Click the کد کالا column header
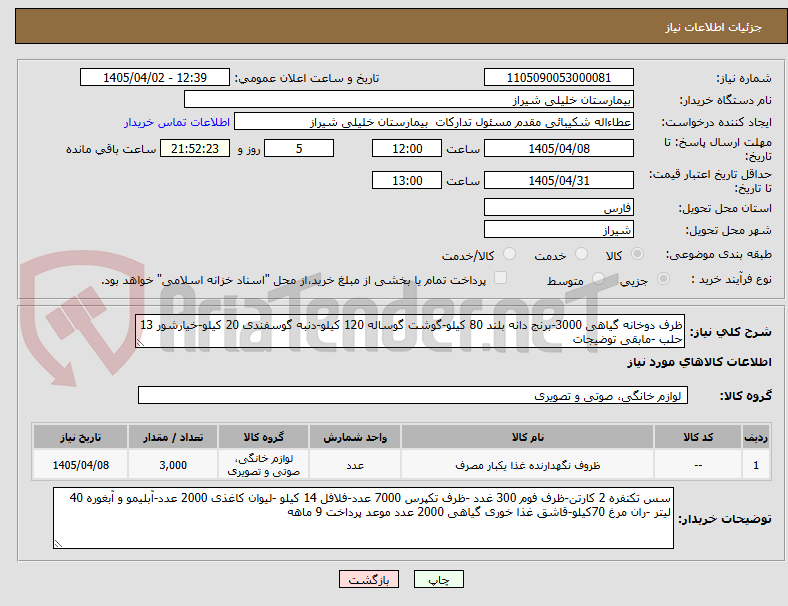Viewport: 788px width, 606px height. (x=698, y=437)
